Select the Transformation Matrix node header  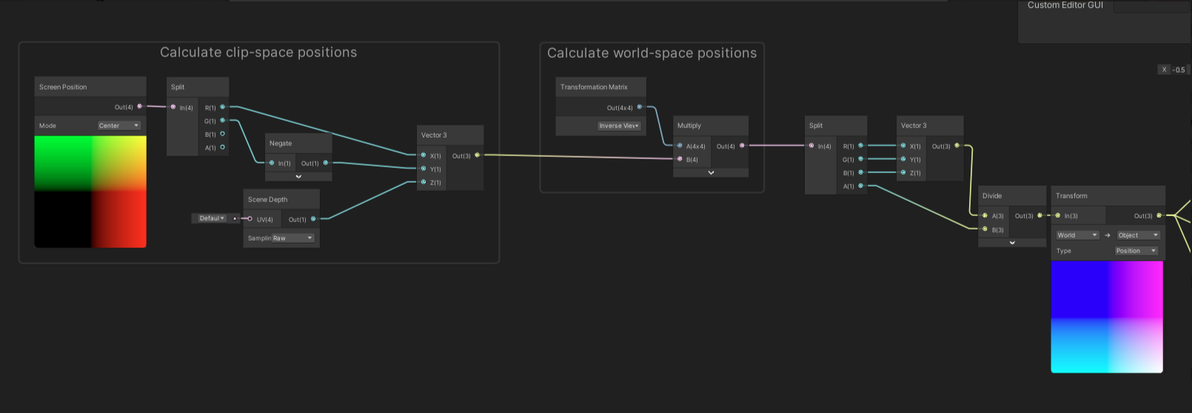601,87
